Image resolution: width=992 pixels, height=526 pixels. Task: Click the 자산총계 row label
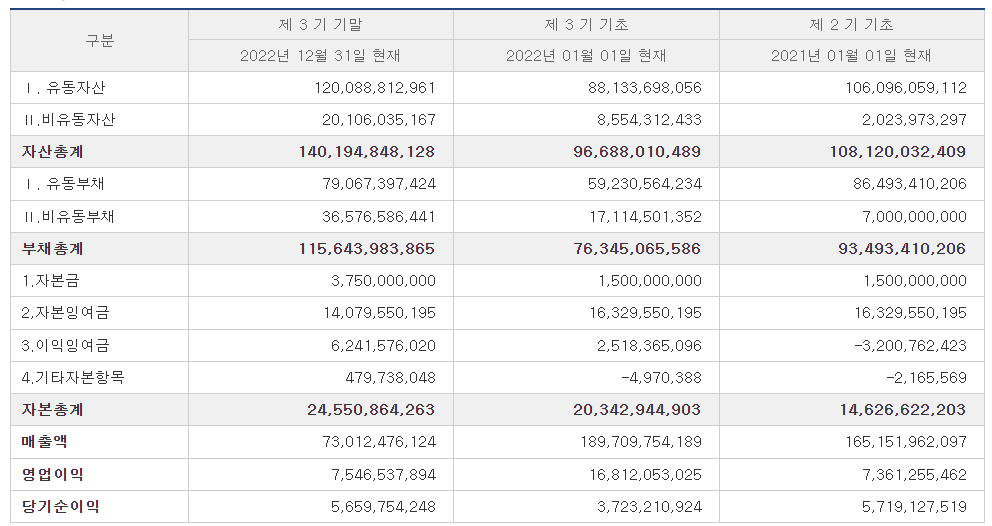53,152
